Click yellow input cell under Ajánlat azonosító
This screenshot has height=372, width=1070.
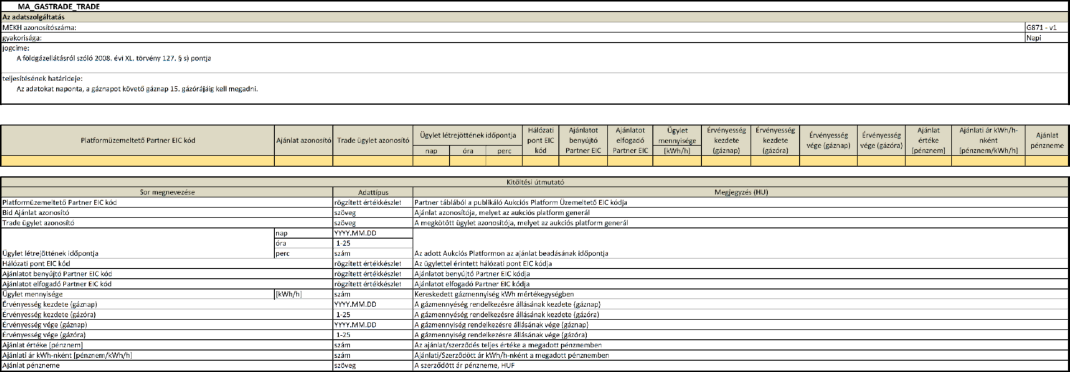pos(304,161)
